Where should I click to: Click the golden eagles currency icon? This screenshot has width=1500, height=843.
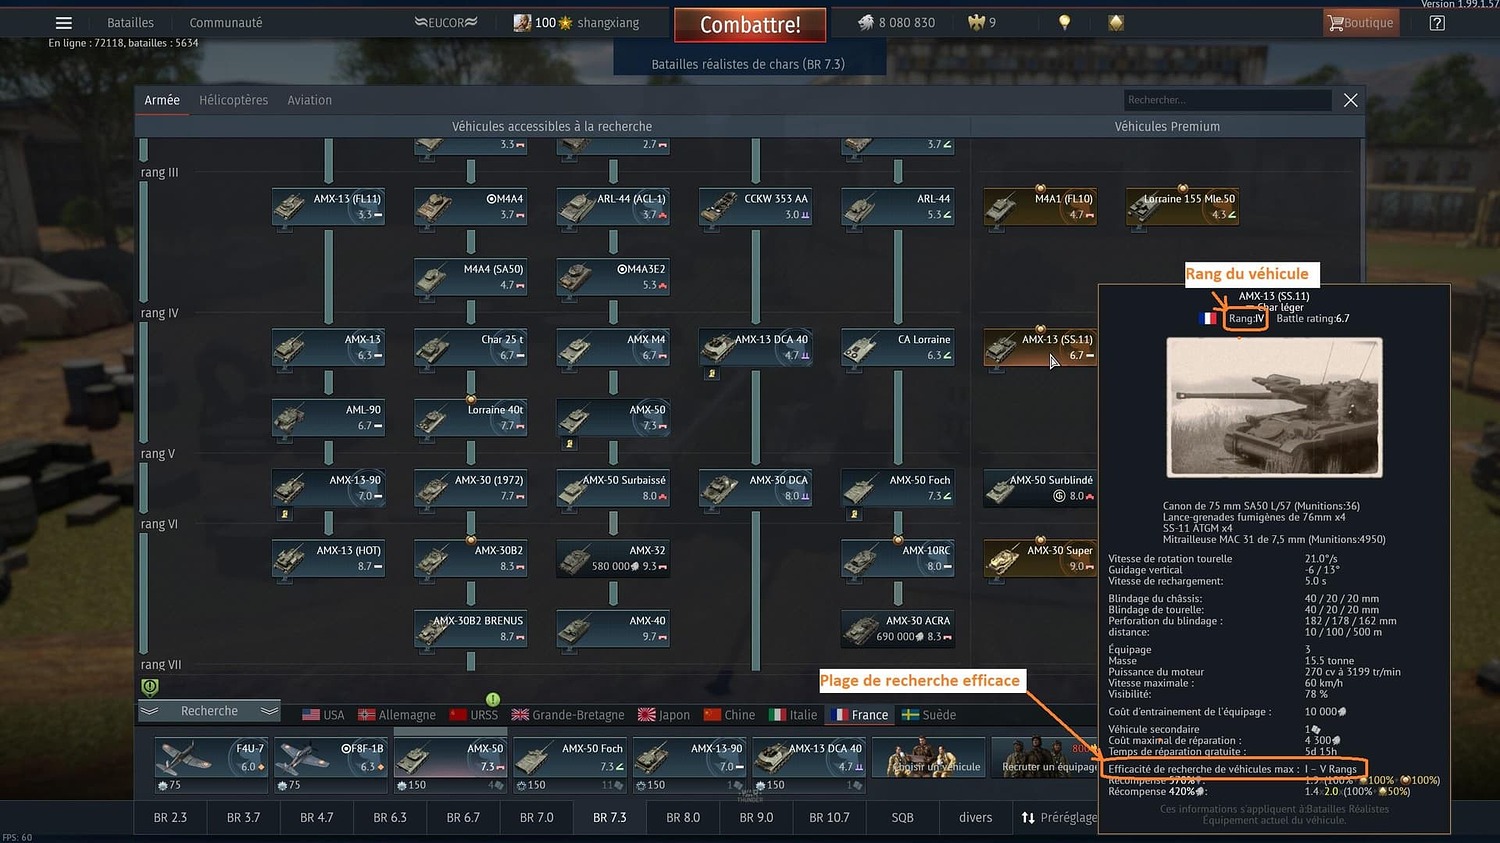coord(976,22)
